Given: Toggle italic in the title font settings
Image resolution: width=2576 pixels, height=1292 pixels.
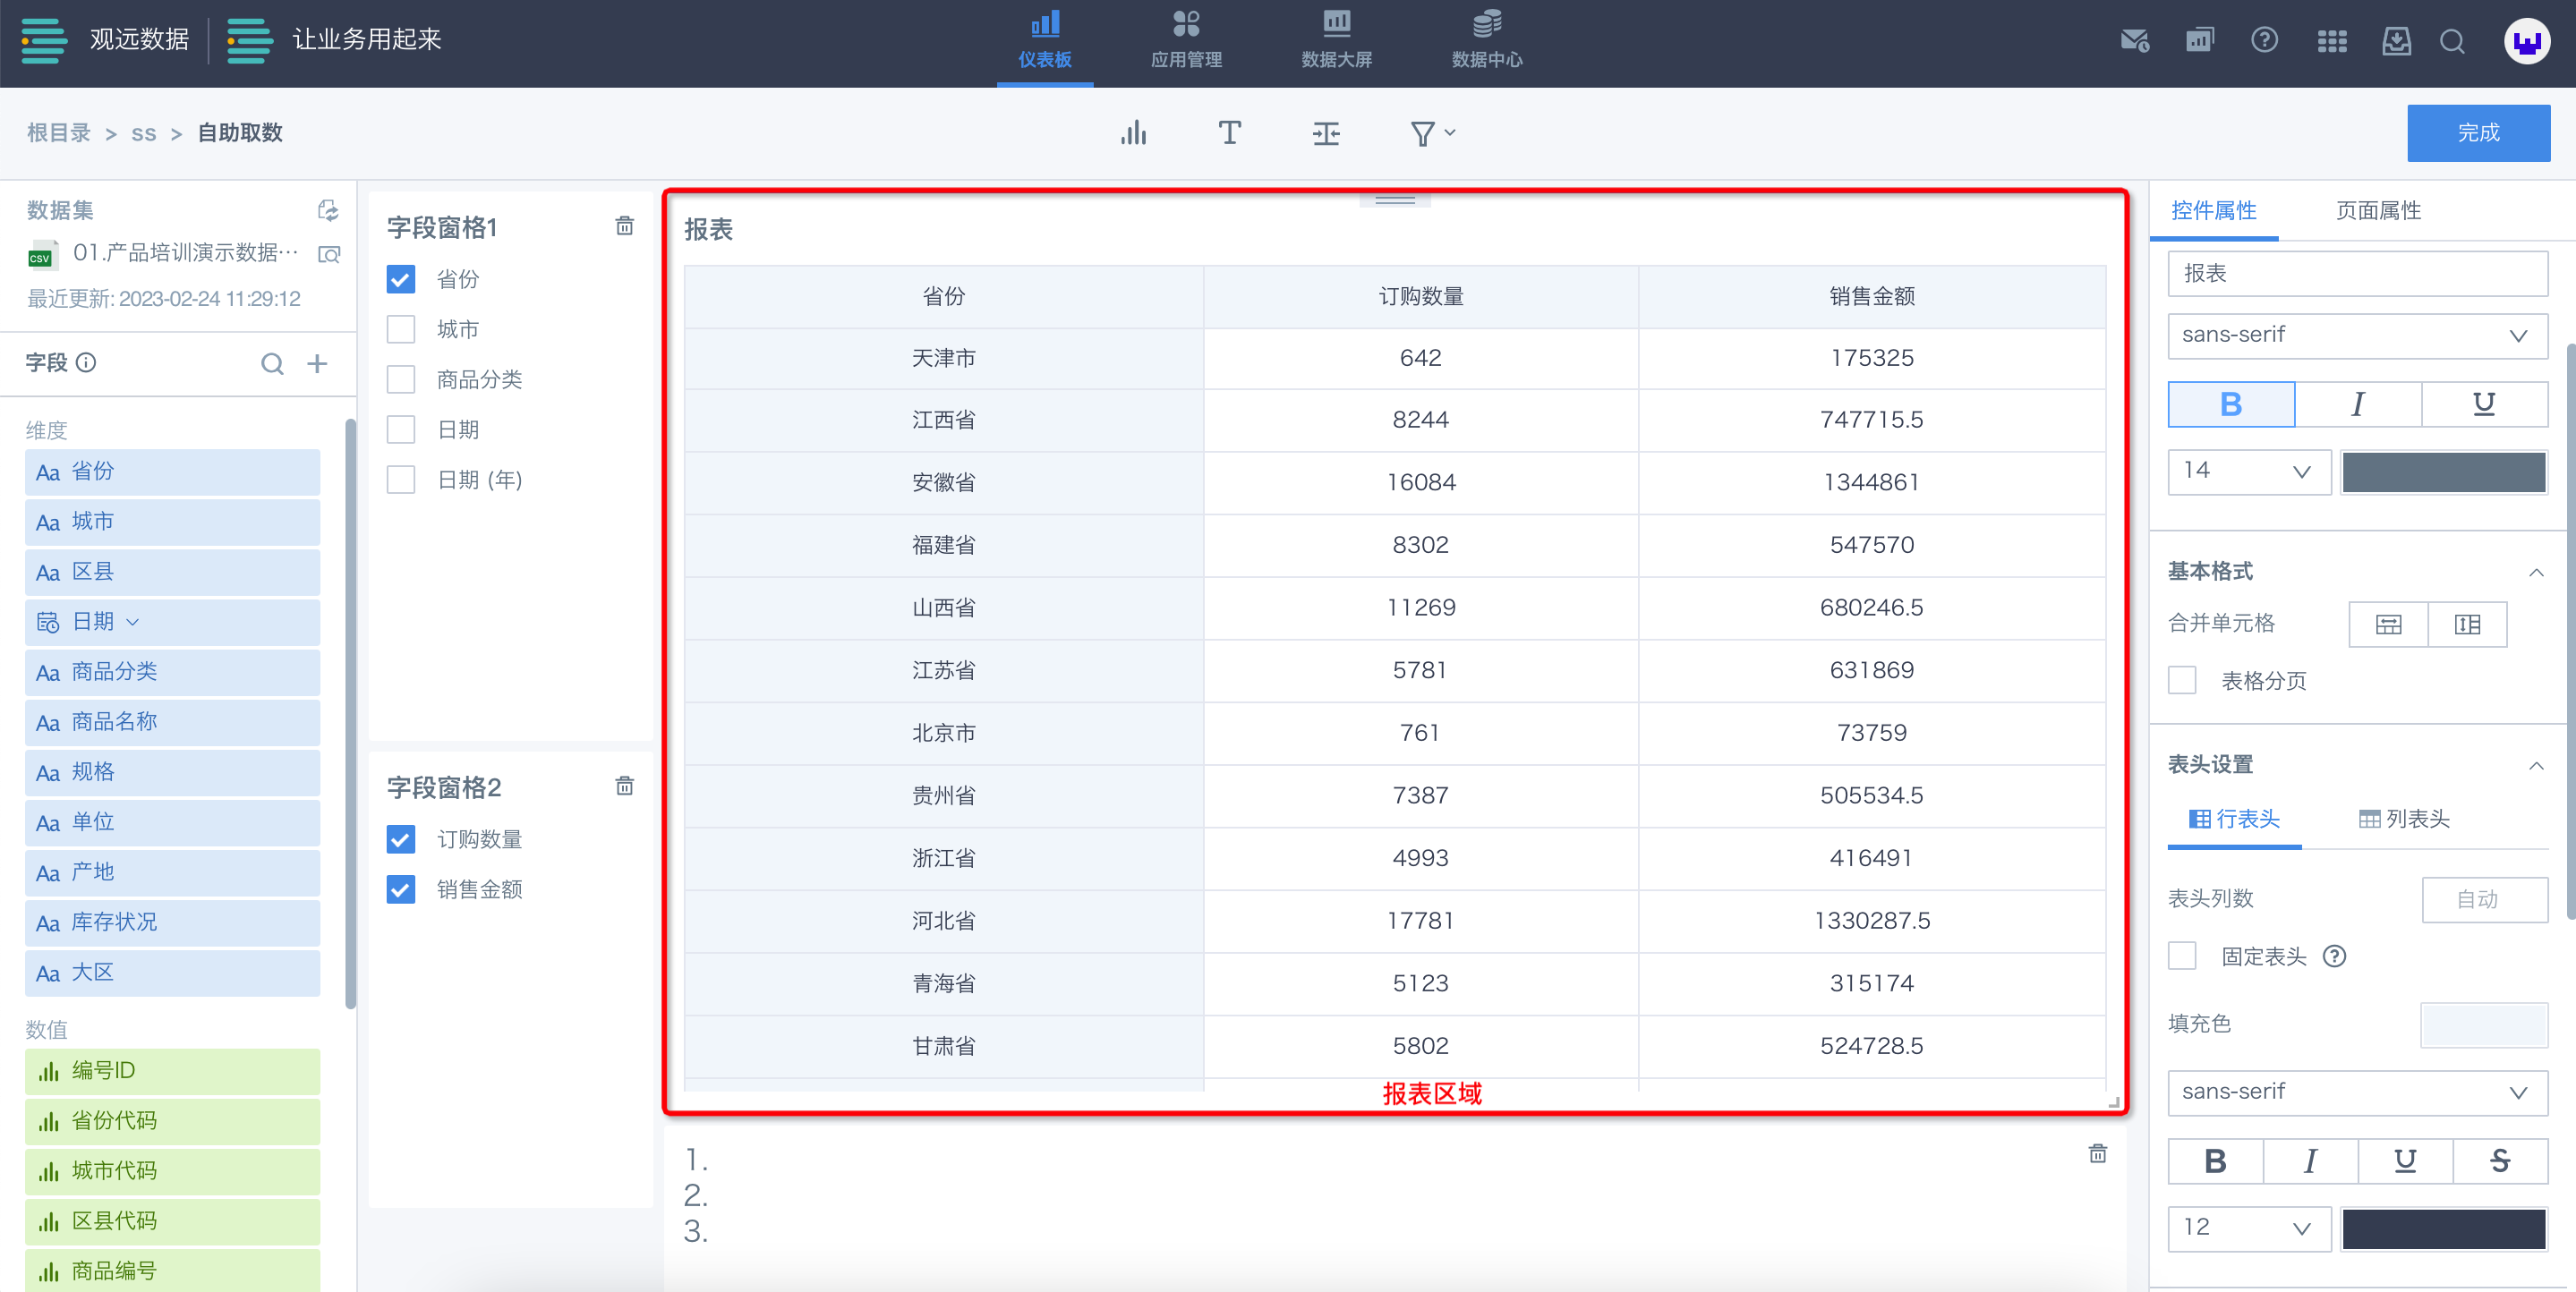Looking at the screenshot, I should point(2357,404).
